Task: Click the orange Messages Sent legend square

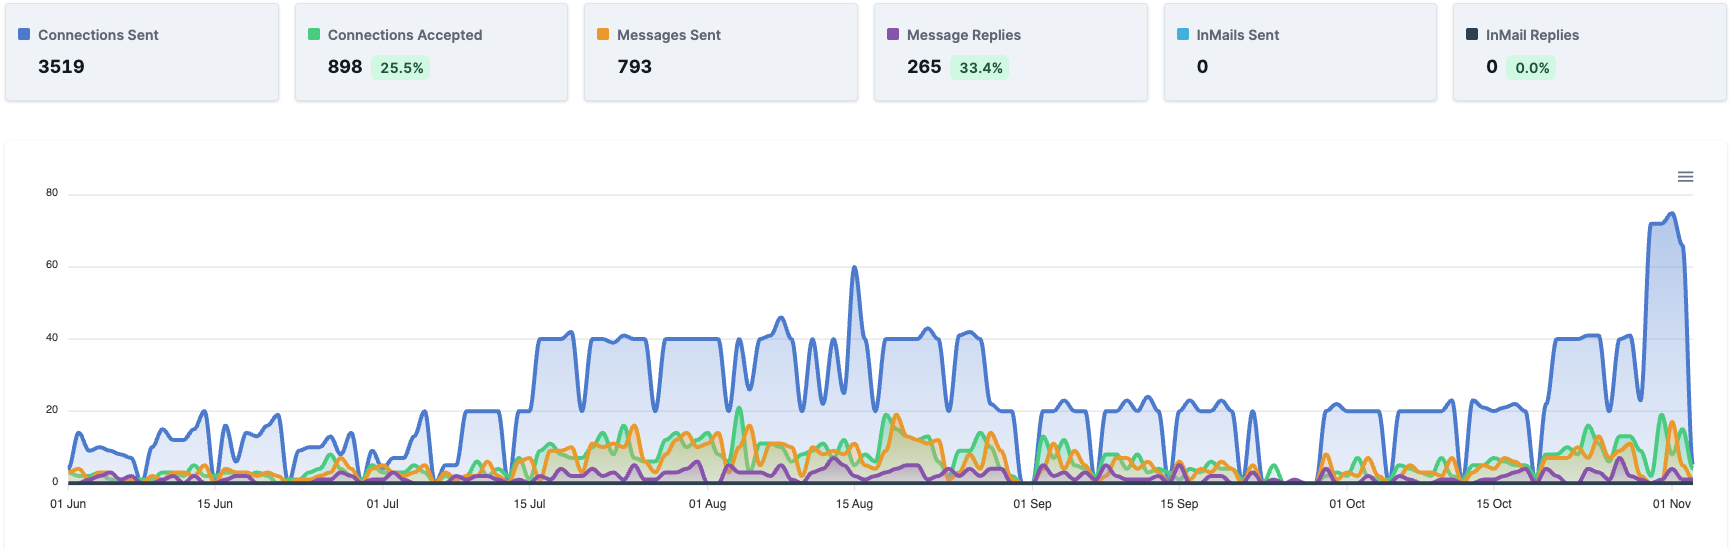Action: coord(603,34)
